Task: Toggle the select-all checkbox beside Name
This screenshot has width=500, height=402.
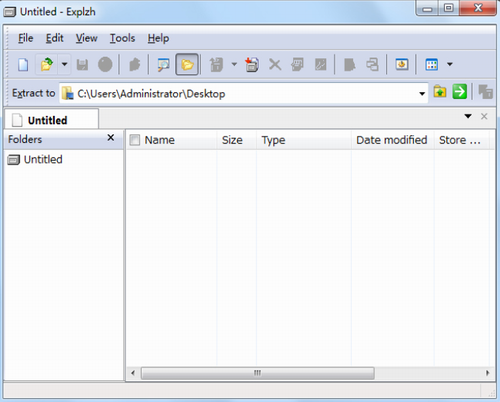Action: point(135,140)
